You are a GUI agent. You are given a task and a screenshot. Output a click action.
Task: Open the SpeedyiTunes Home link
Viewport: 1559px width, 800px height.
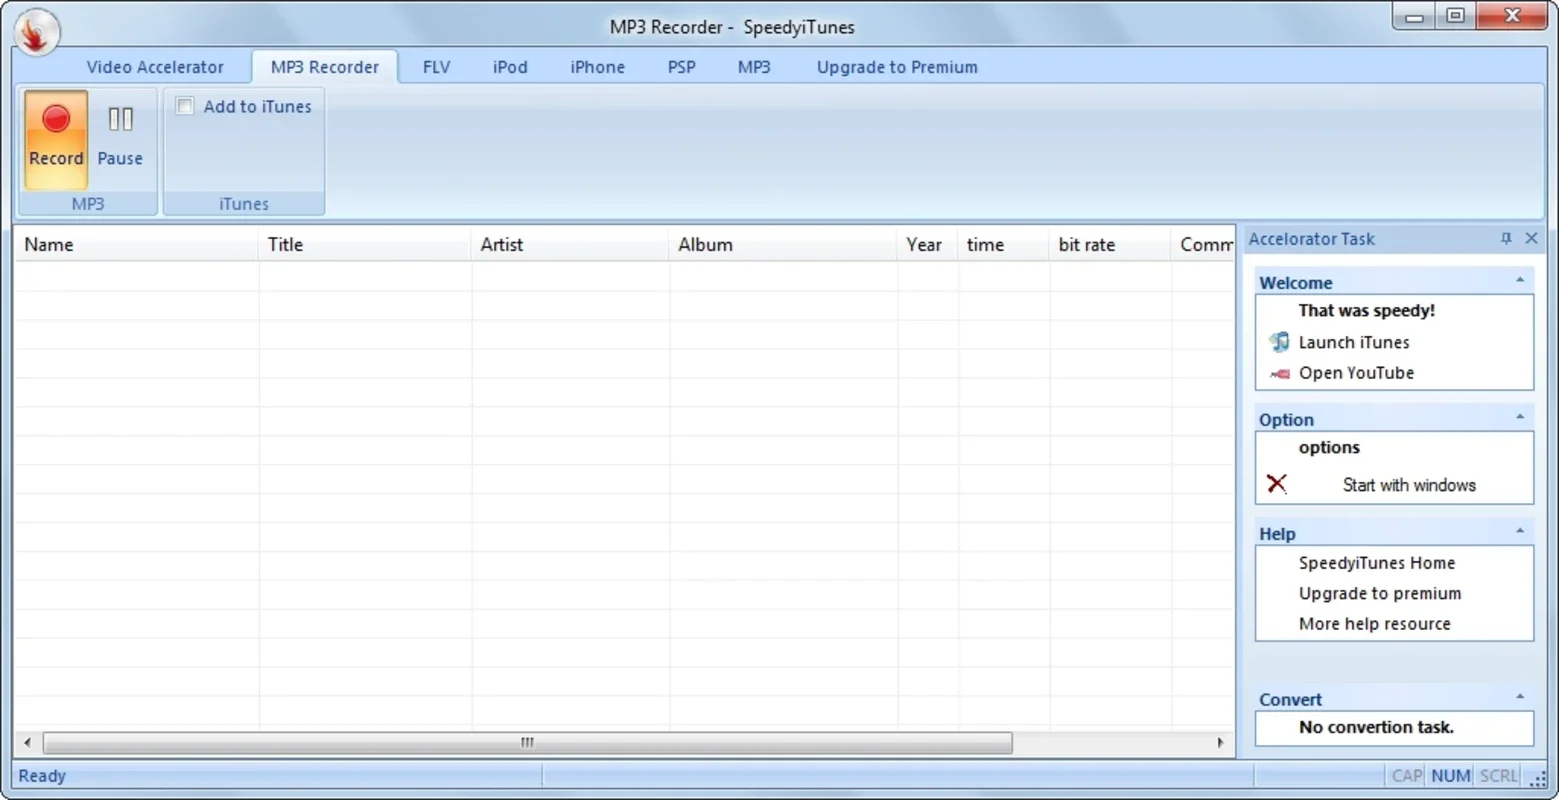pyautogui.click(x=1377, y=563)
